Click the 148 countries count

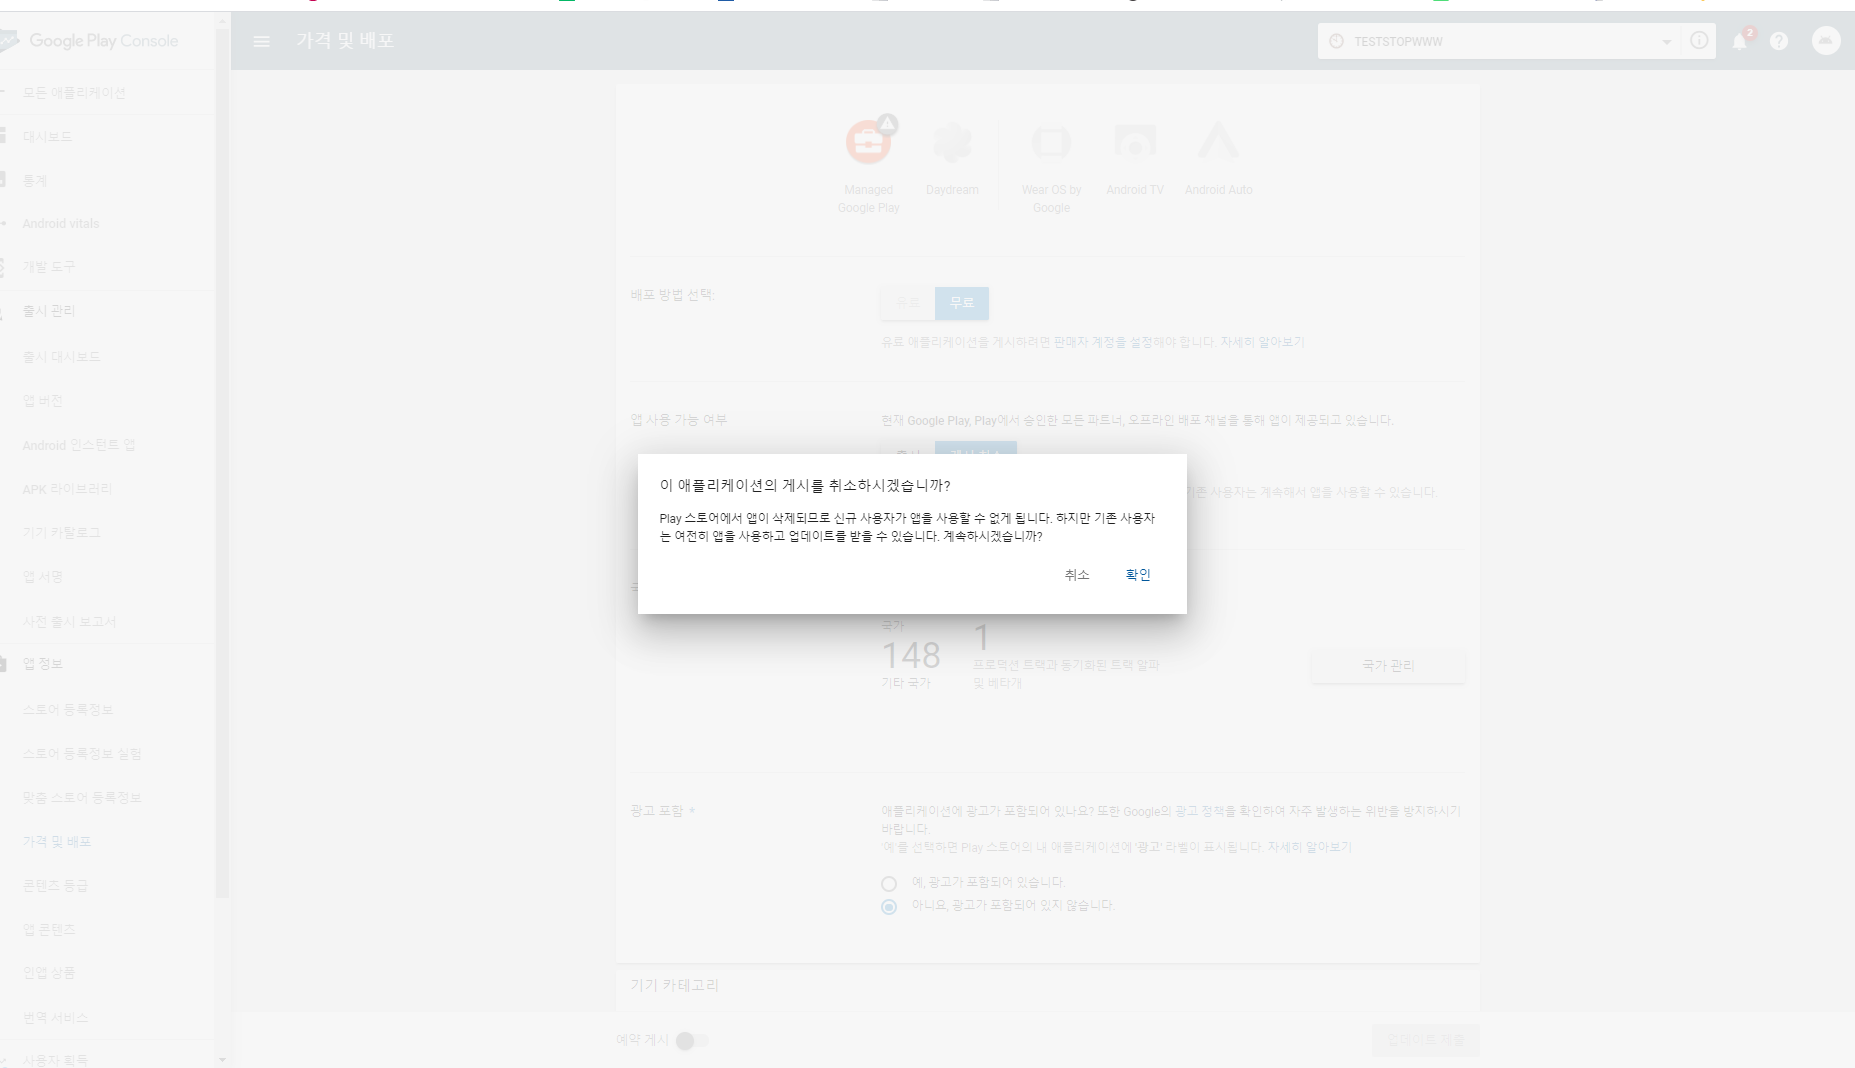coord(911,655)
